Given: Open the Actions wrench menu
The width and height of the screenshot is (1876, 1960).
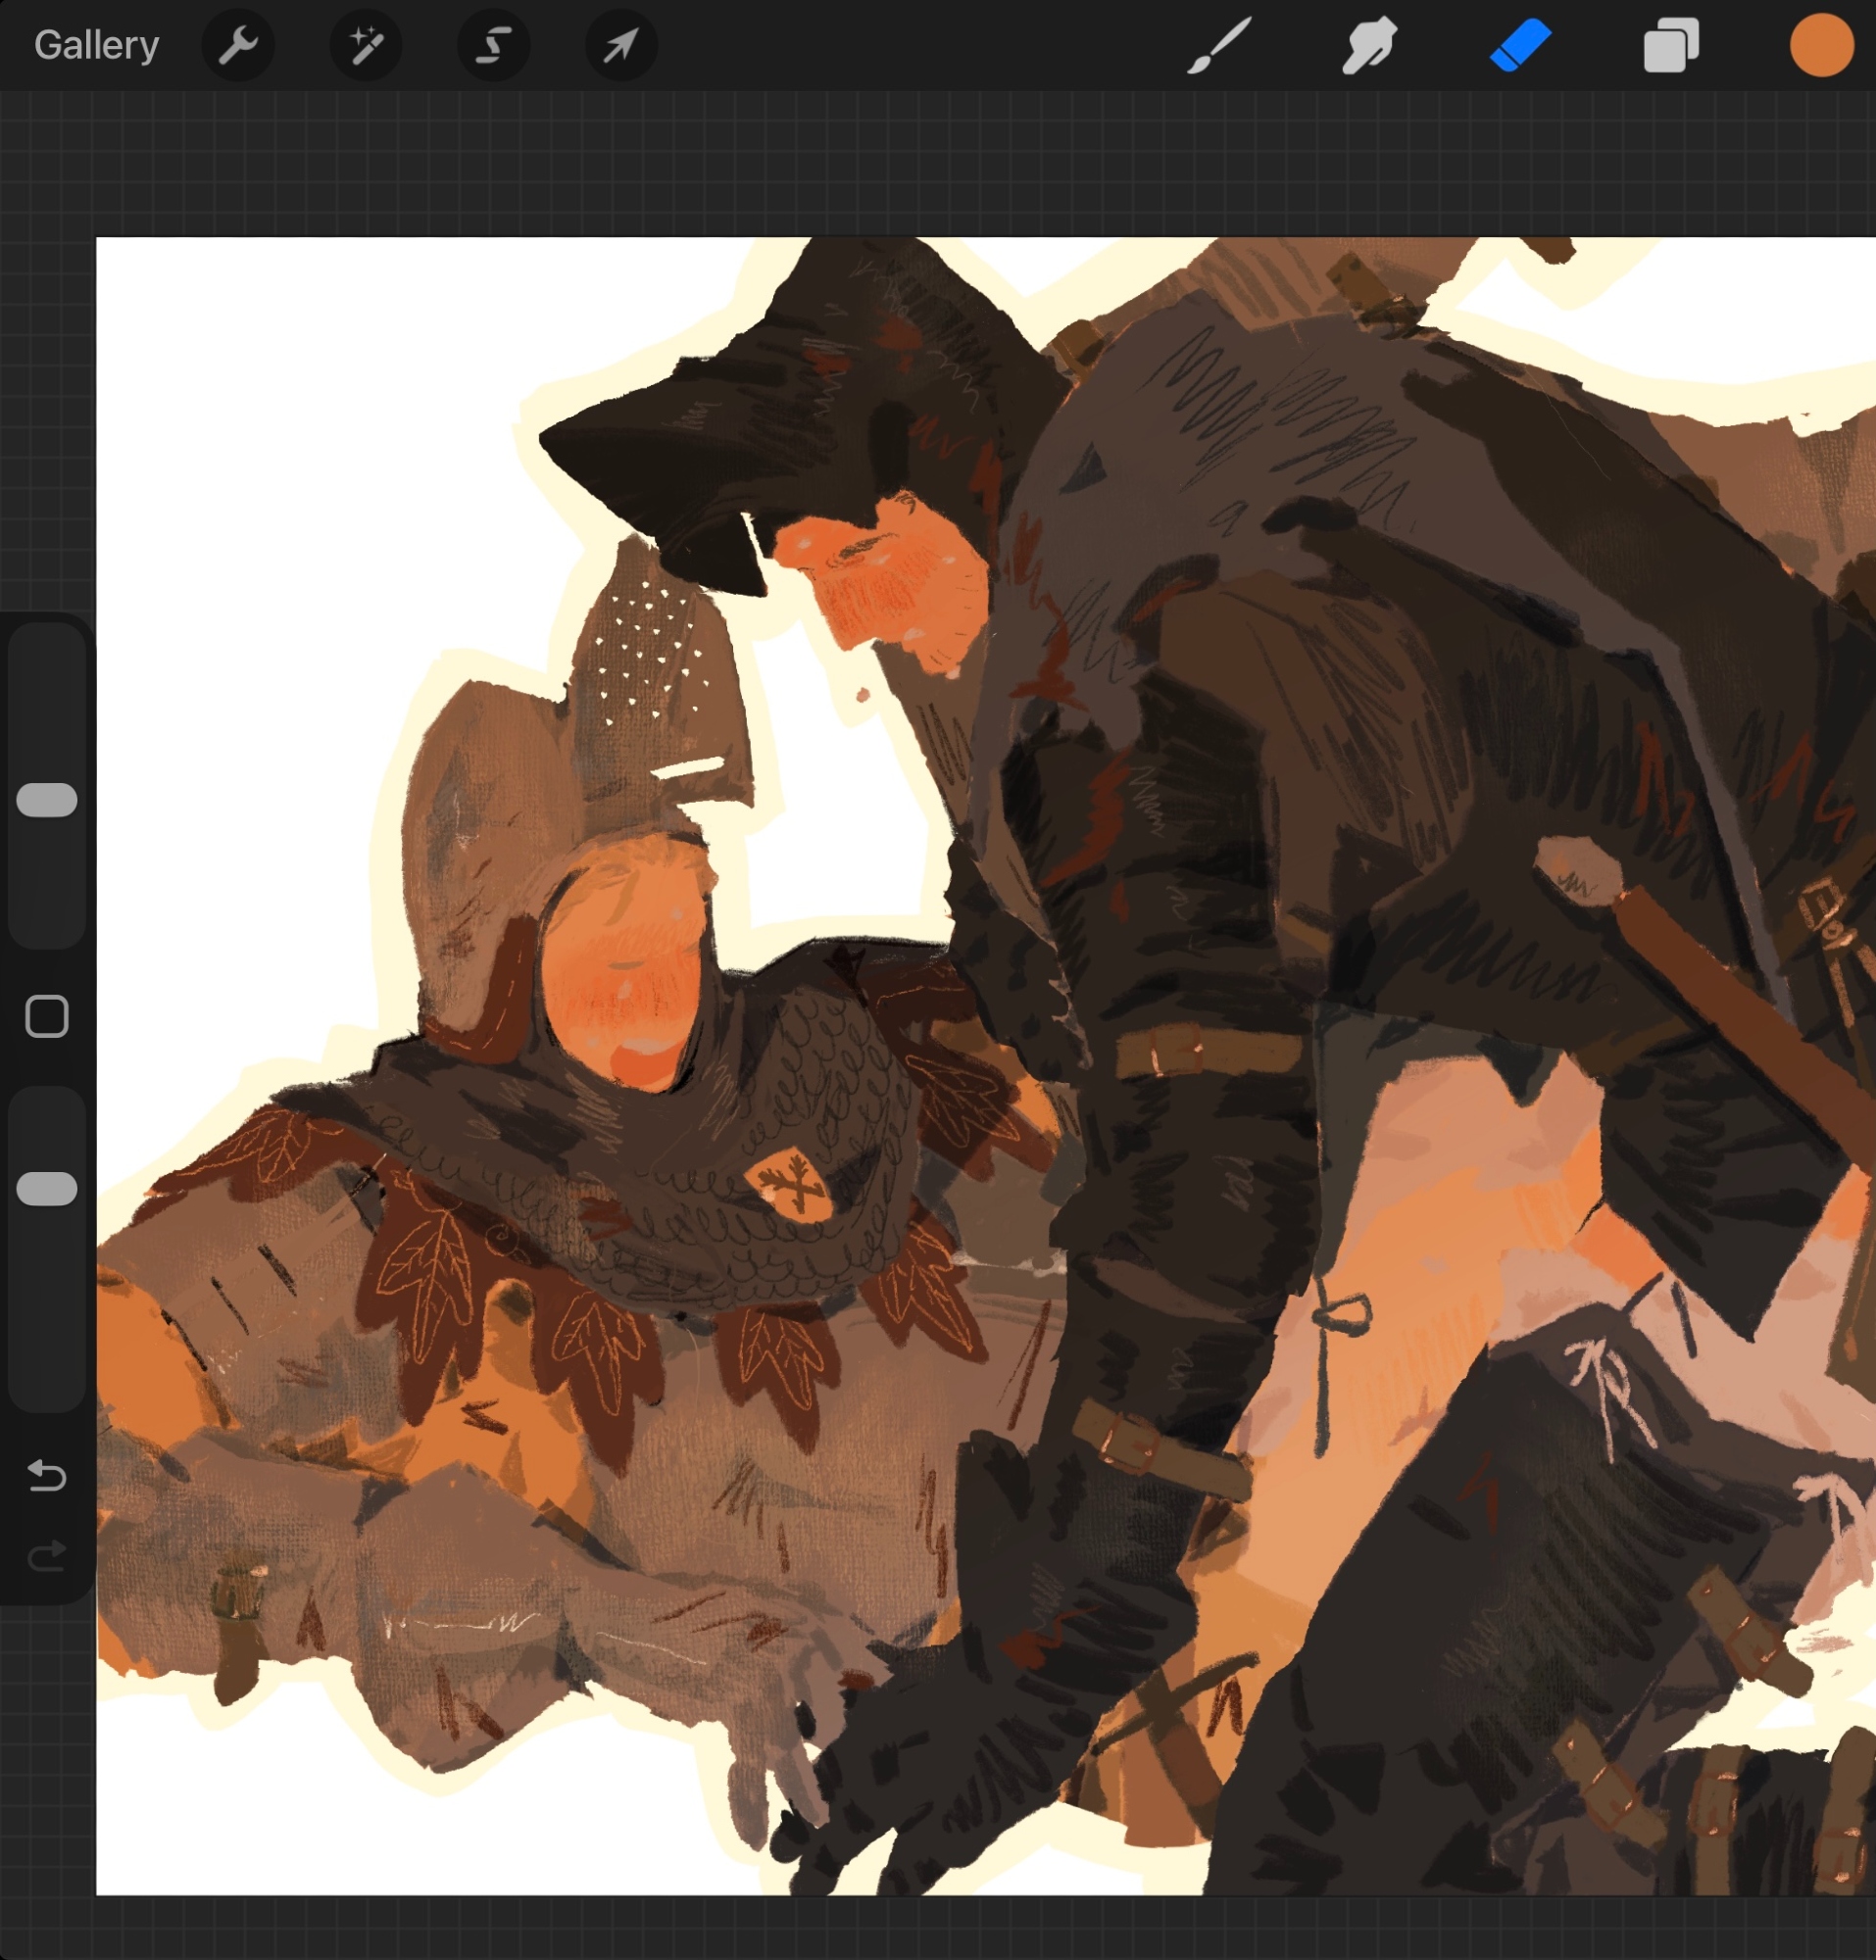Looking at the screenshot, I should 238,46.
